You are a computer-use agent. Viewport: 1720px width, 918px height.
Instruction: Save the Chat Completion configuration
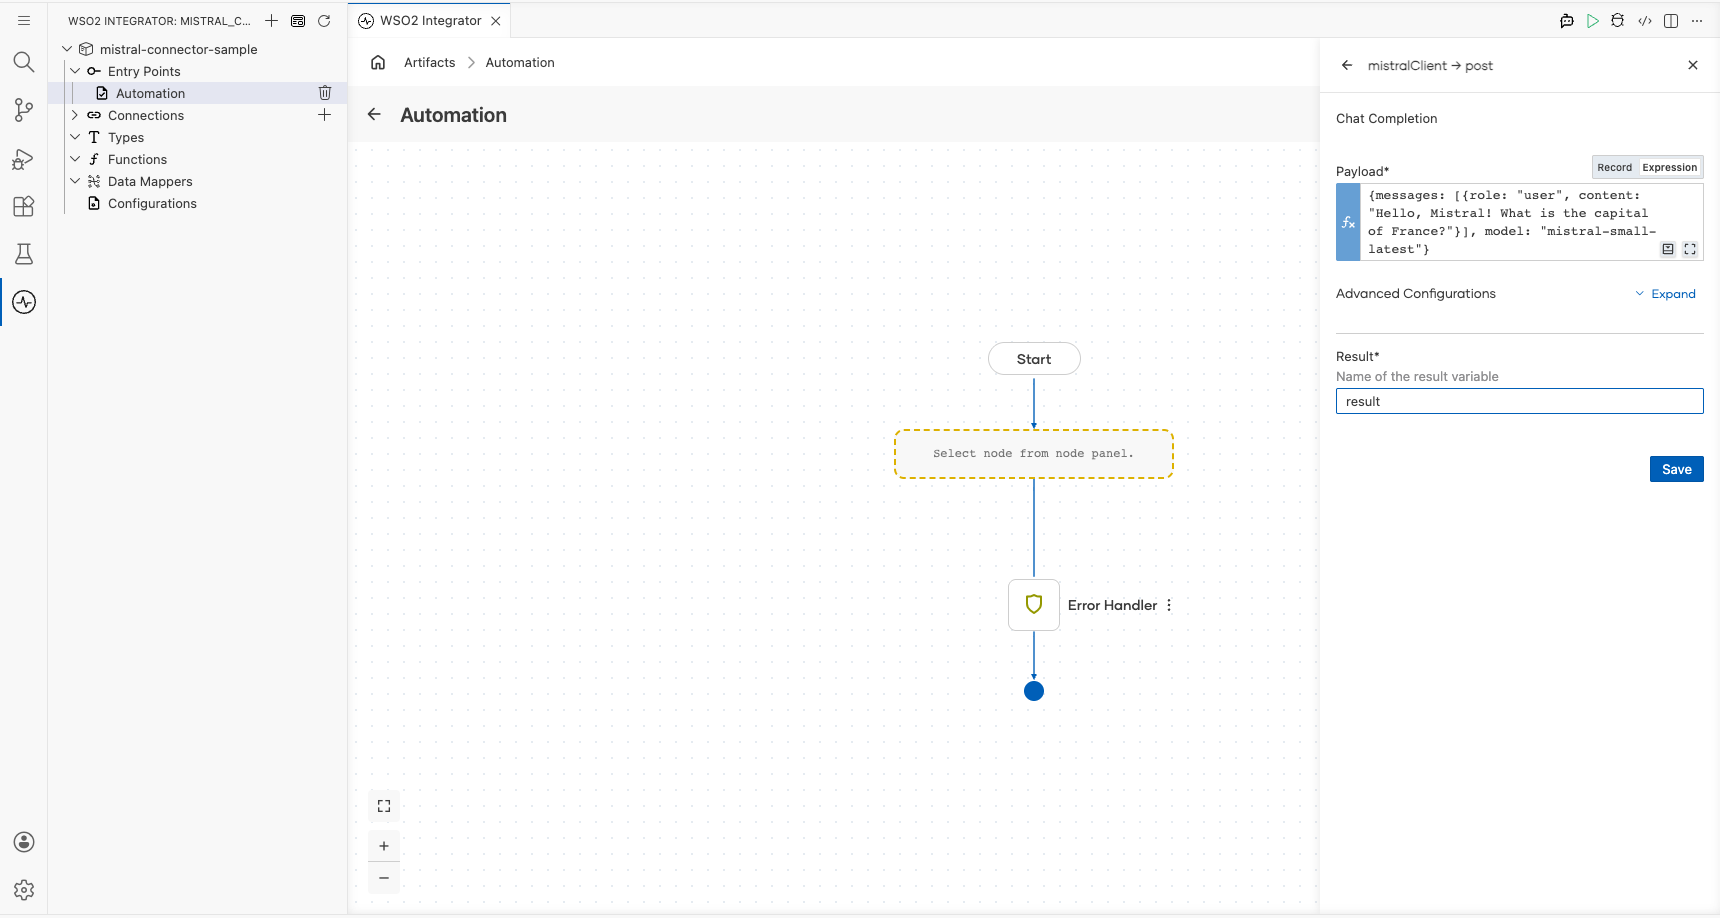pos(1677,469)
